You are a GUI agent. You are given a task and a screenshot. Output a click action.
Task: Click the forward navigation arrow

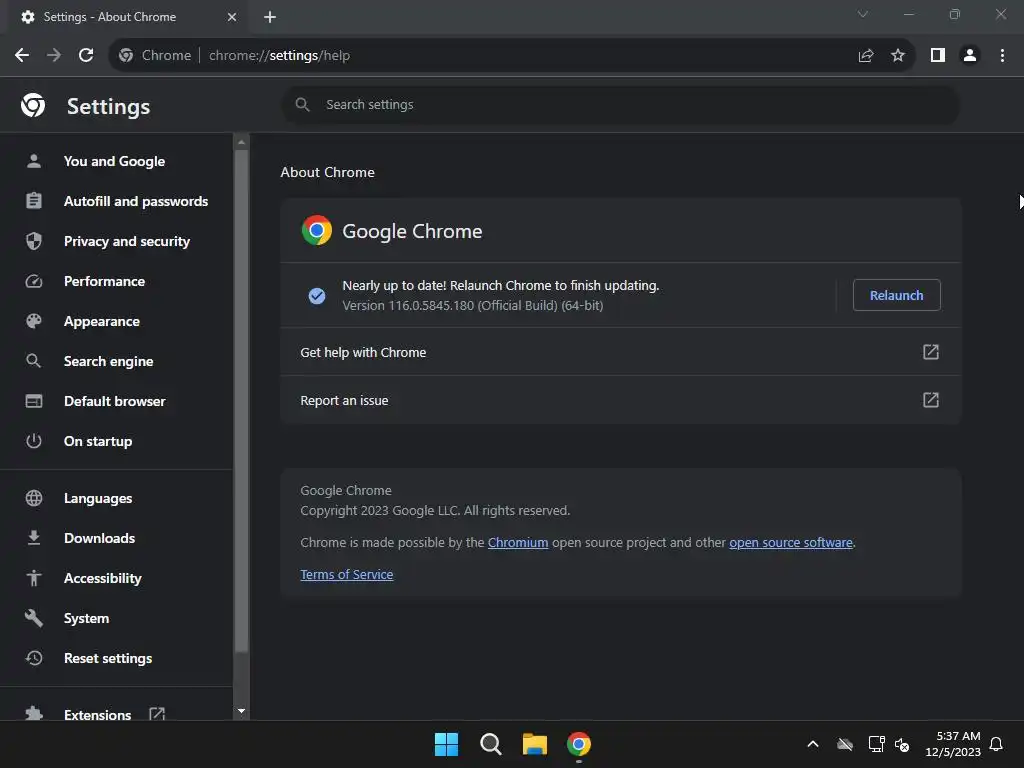coord(54,56)
